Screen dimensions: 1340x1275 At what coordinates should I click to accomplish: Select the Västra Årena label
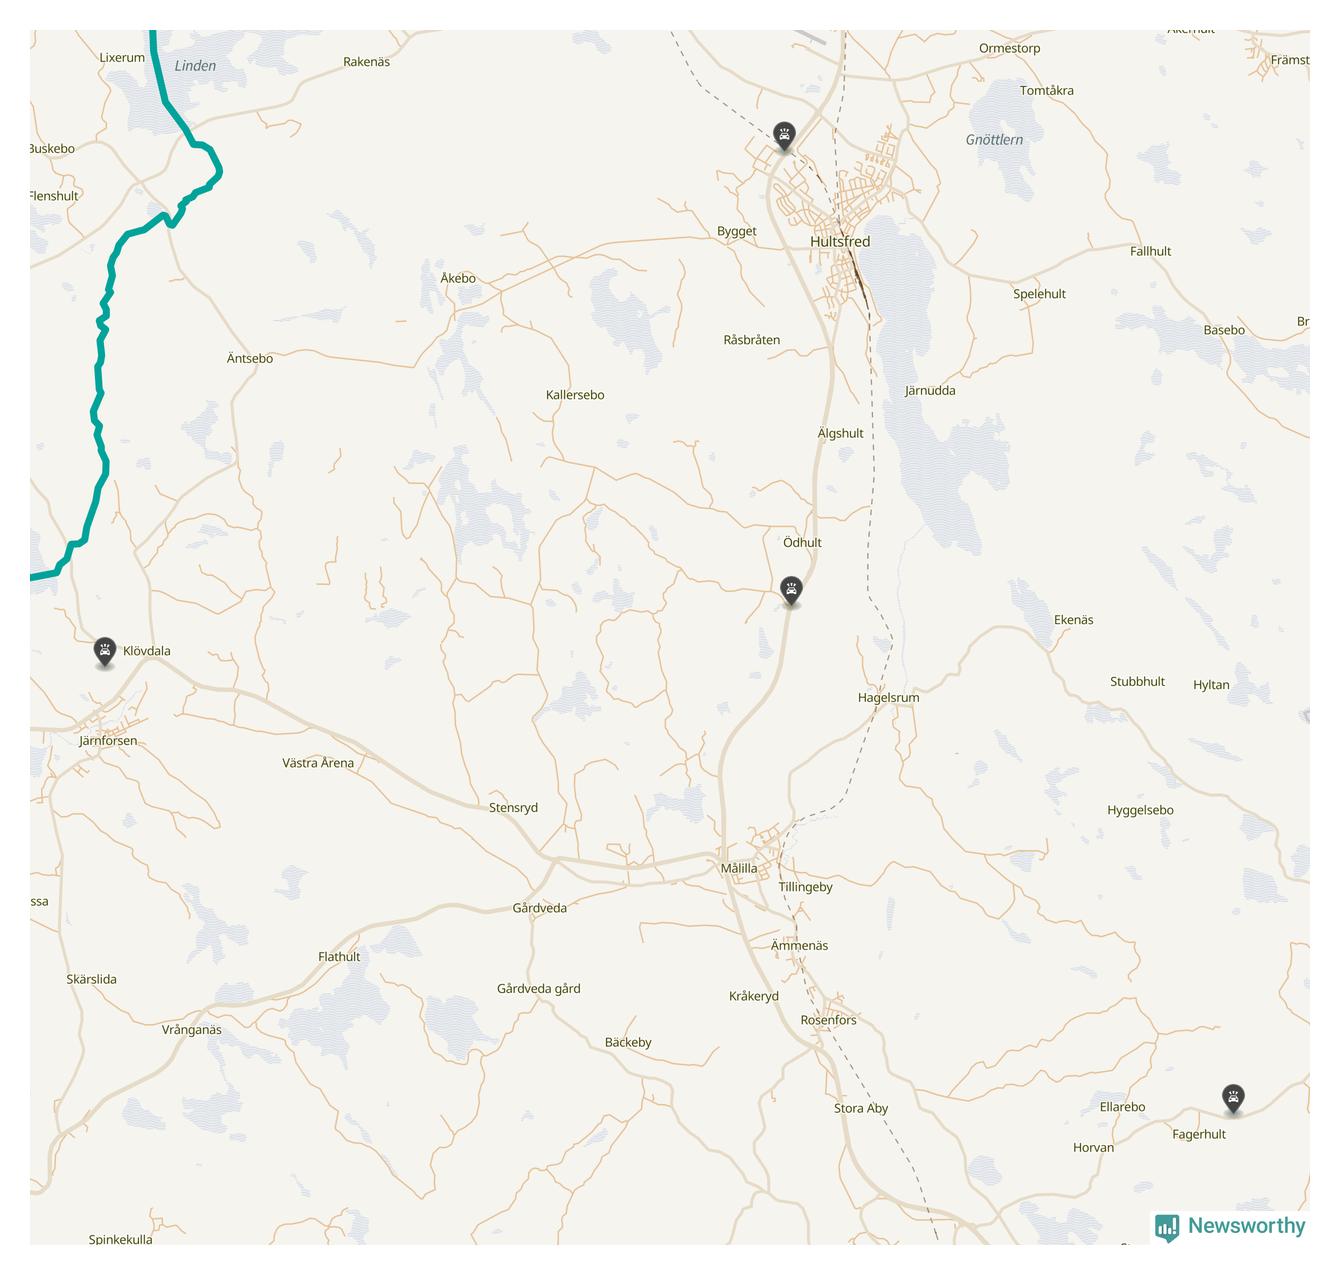click(318, 763)
